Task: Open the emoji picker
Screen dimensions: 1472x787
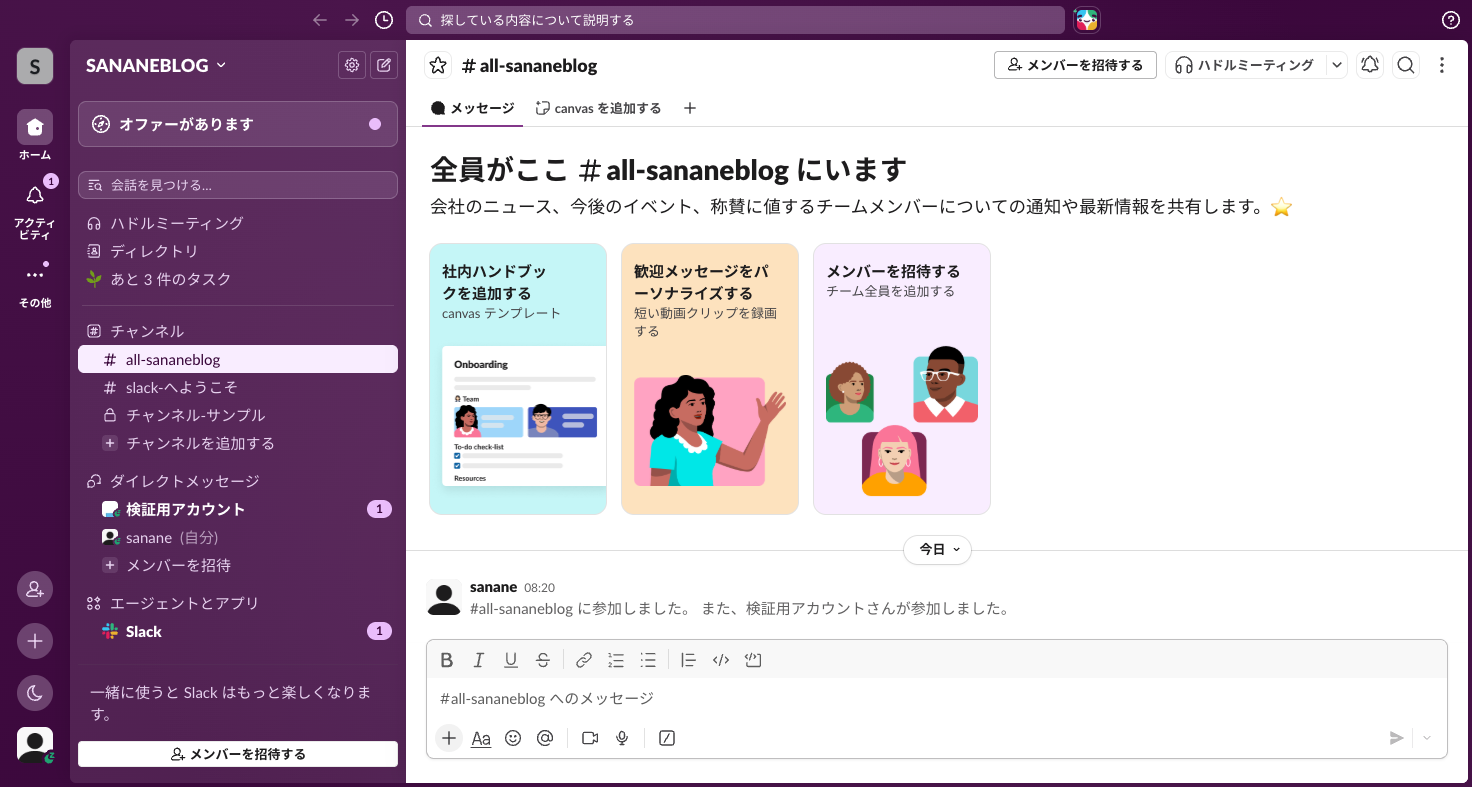Action: (513, 738)
